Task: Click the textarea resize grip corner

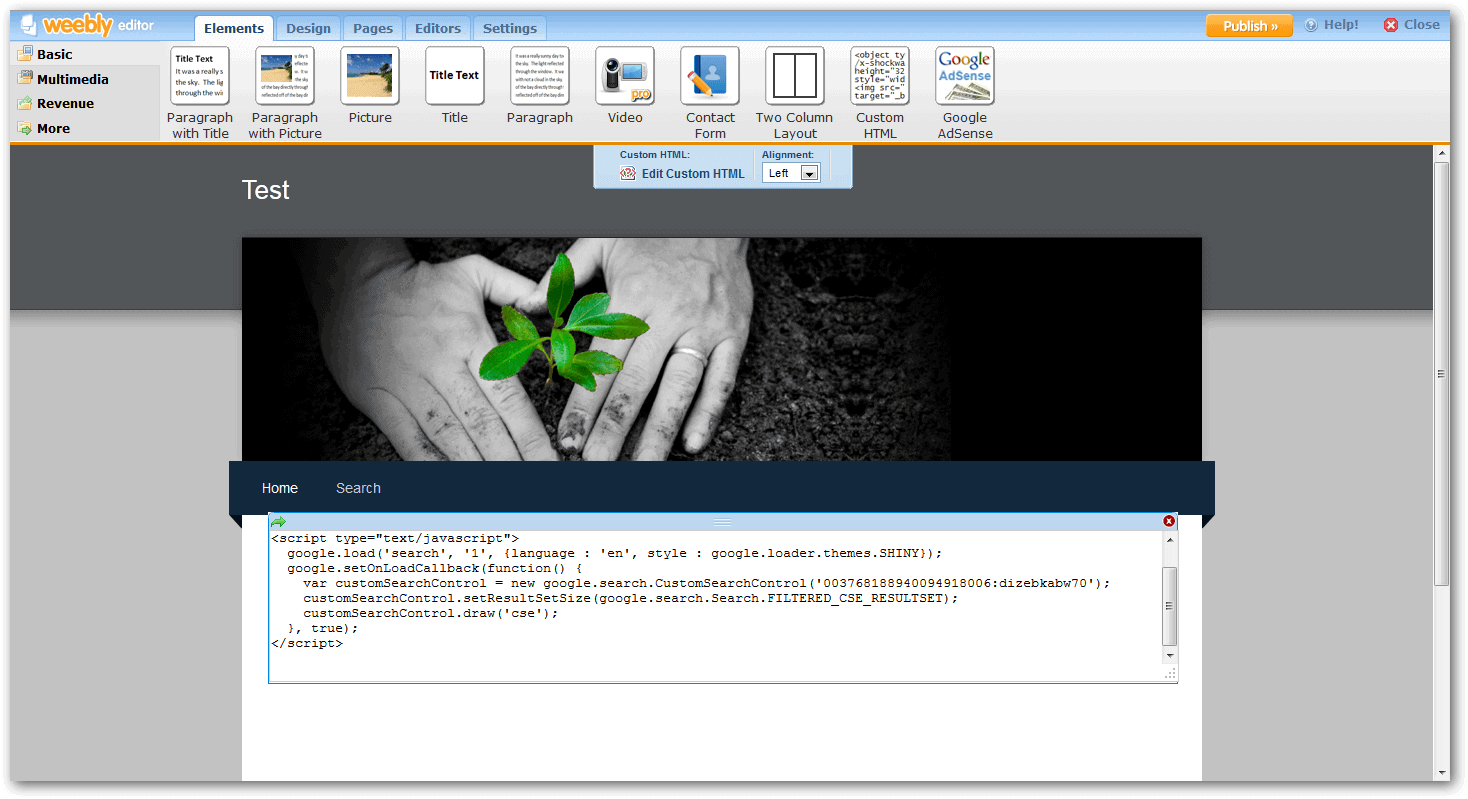Action: [x=1170, y=674]
